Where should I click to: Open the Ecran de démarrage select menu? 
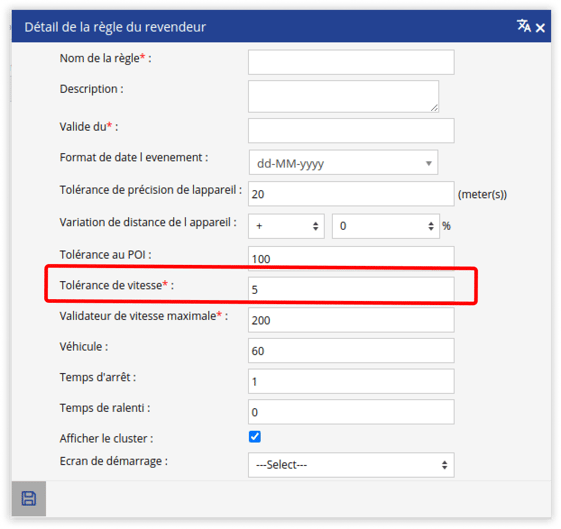point(351,465)
